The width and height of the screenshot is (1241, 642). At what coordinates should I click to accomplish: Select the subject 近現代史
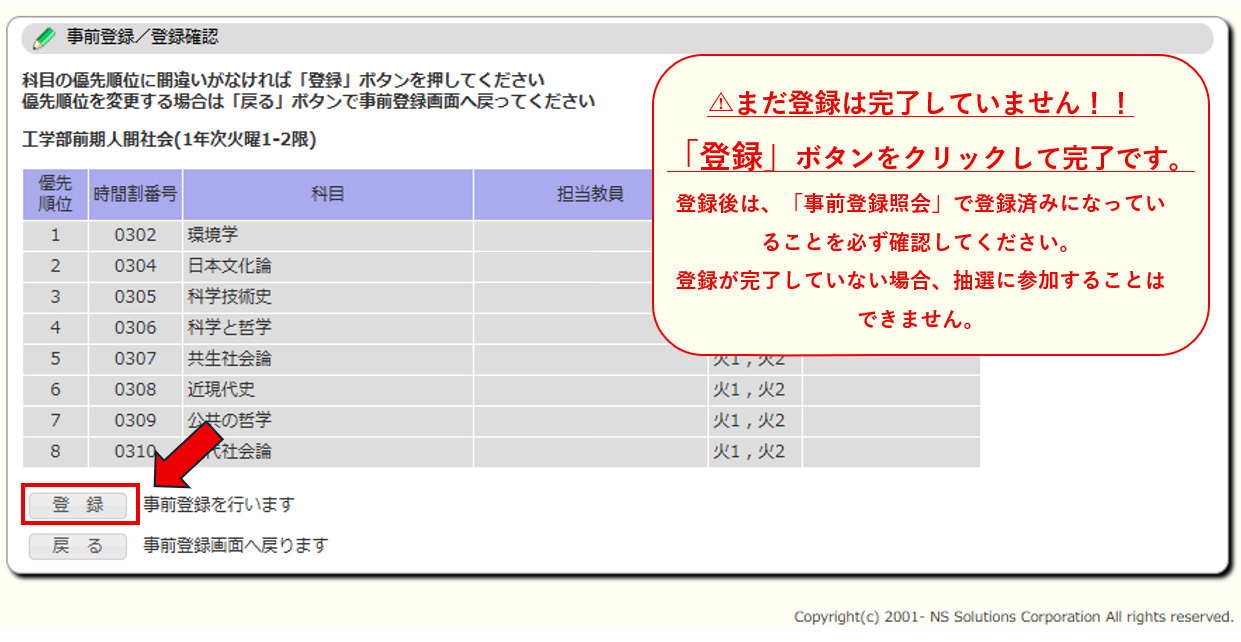(221, 390)
